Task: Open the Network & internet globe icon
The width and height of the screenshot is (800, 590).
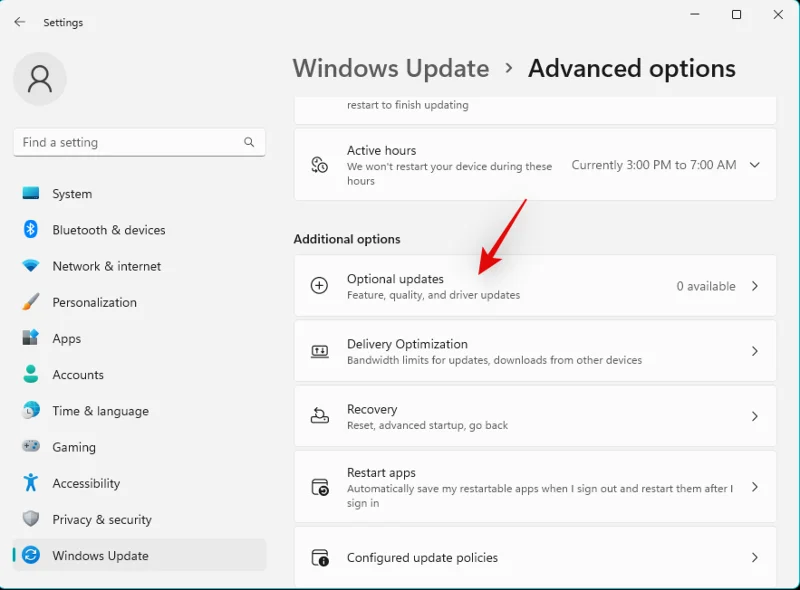Action: [x=32, y=266]
